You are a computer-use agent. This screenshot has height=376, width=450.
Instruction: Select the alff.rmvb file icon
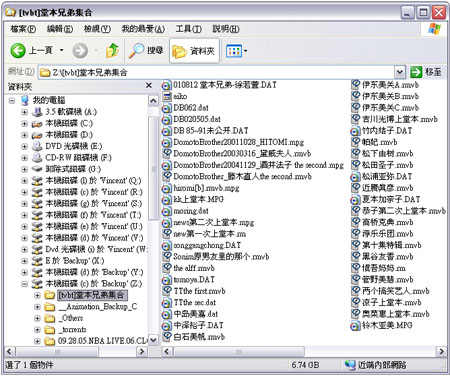coord(166,268)
